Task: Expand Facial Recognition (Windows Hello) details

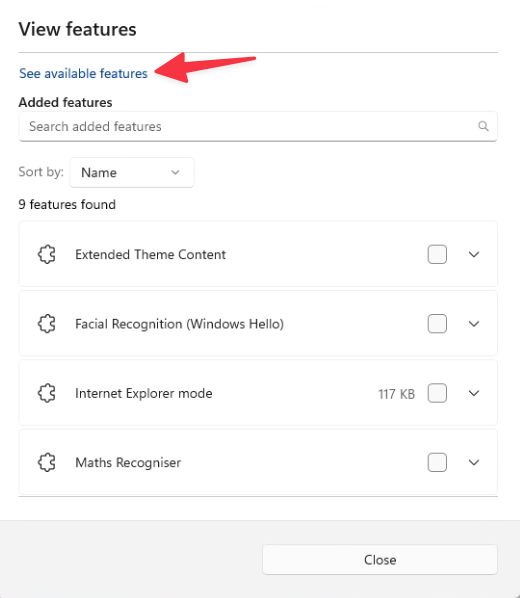Action: [474, 324]
